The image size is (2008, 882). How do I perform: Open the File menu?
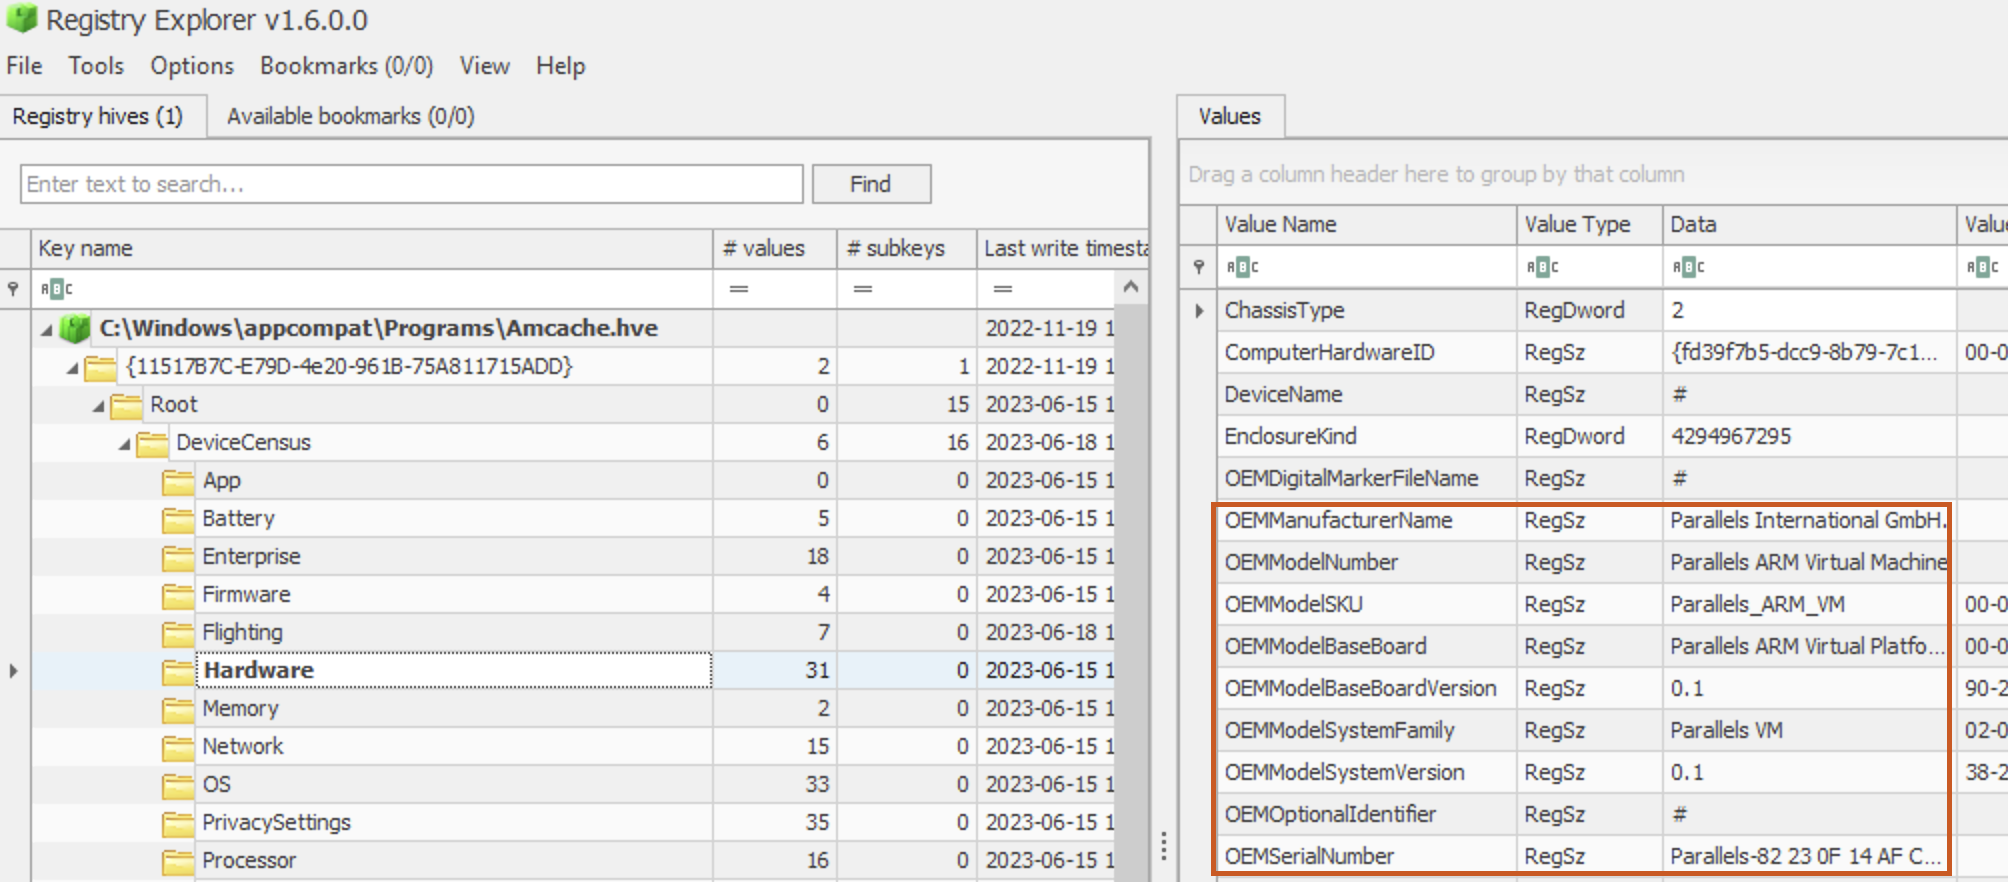(x=24, y=66)
